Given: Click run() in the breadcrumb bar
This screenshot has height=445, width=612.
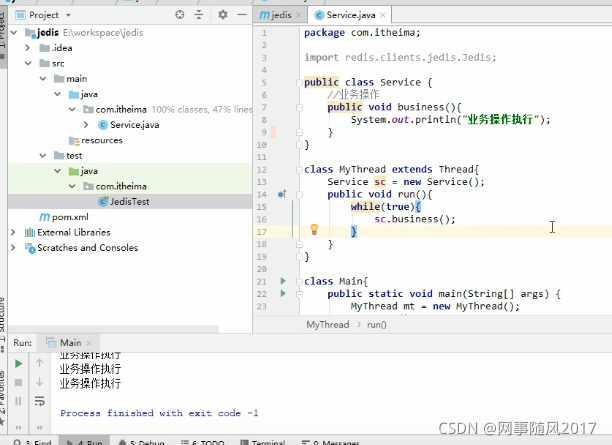Looking at the screenshot, I should click(376, 324).
